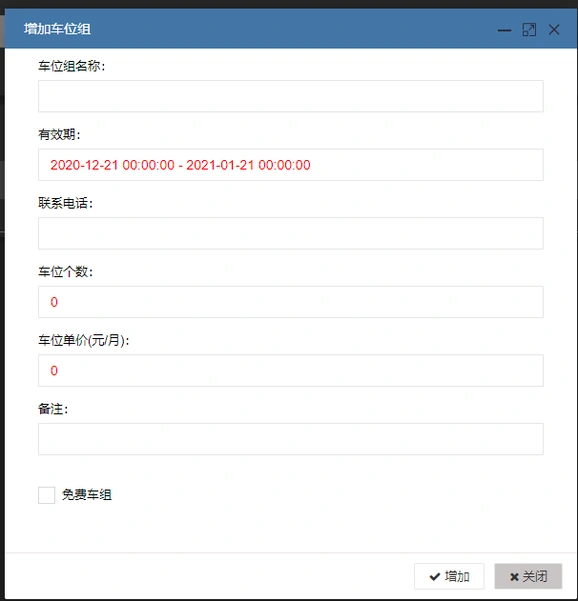Click the 关闭 cancel button
The width and height of the screenshot is (578, 601).
[528, 576]
